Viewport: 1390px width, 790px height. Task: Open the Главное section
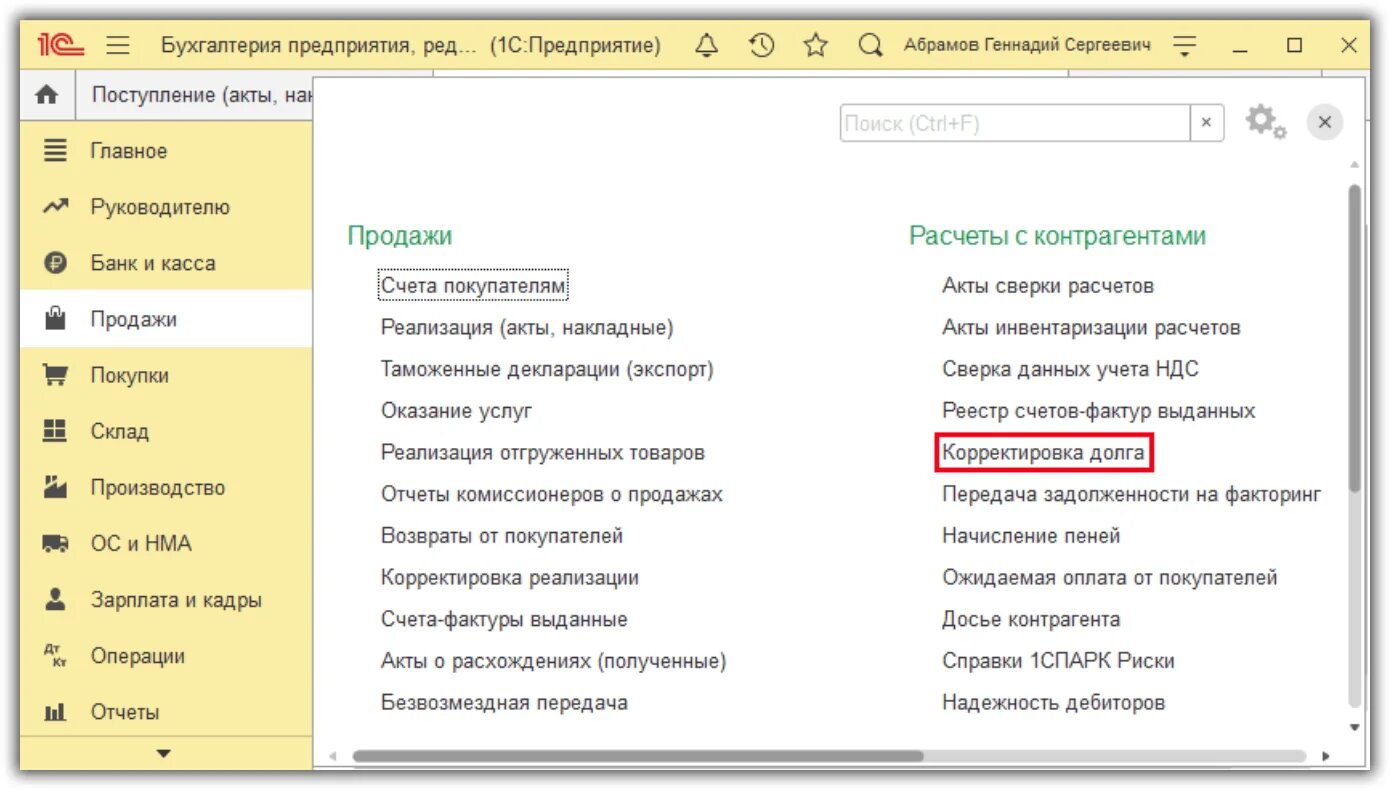[x=166, y=151]
